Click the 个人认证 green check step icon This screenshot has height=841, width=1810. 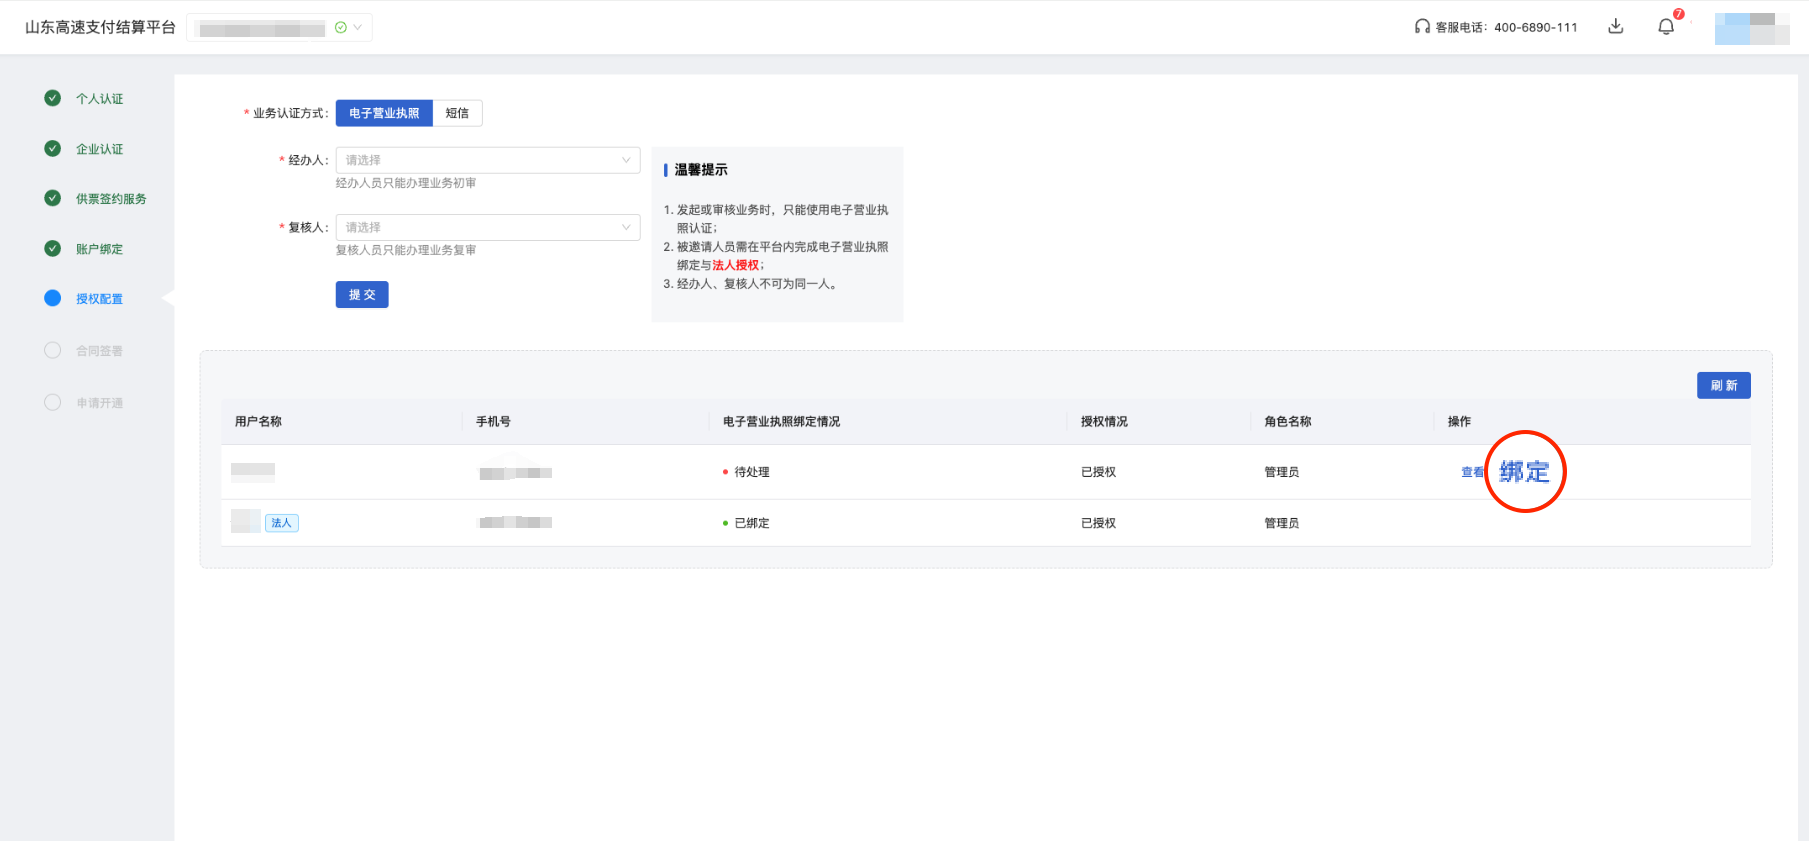click(x=53, y=98)
